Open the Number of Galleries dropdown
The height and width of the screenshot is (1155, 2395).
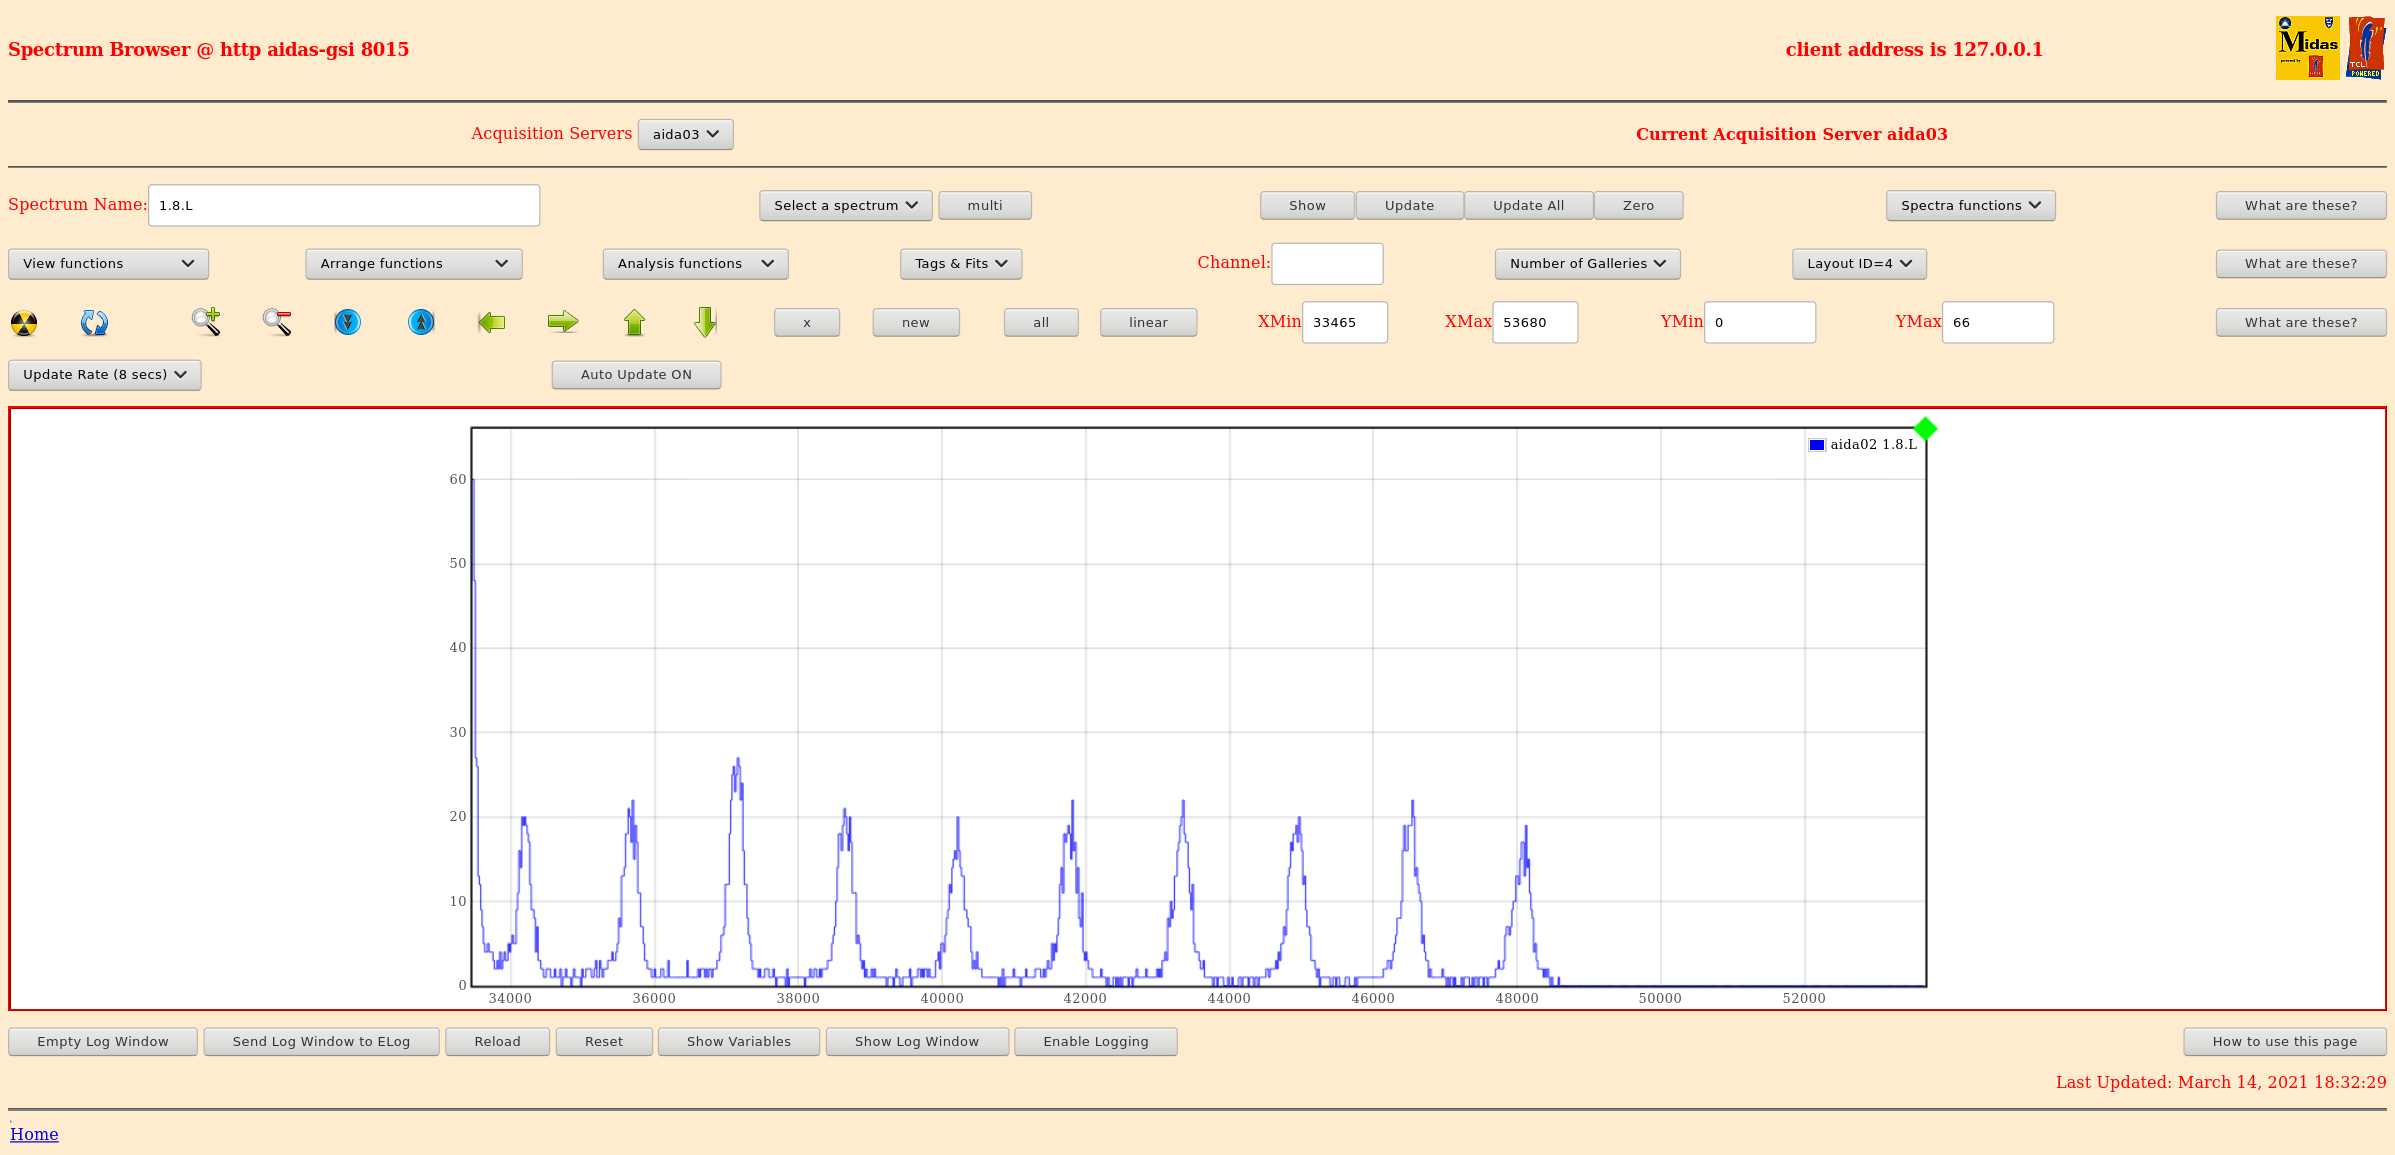(x=1587, y=264)
